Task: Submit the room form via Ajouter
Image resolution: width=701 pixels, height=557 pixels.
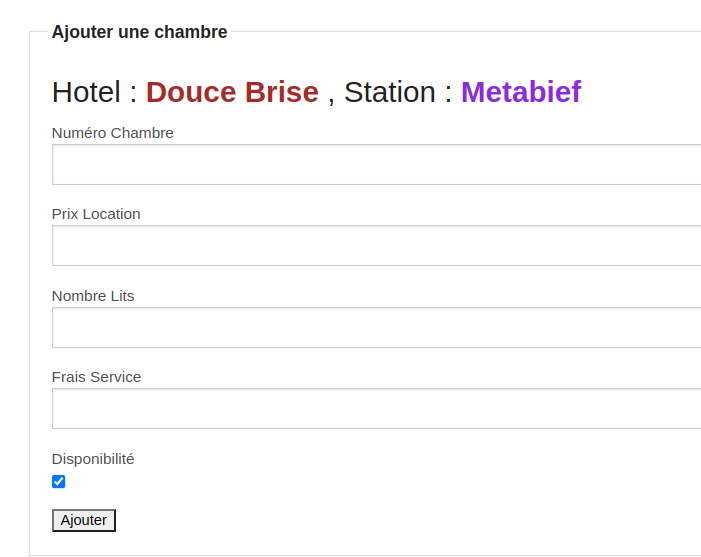Action: [84, 520]
